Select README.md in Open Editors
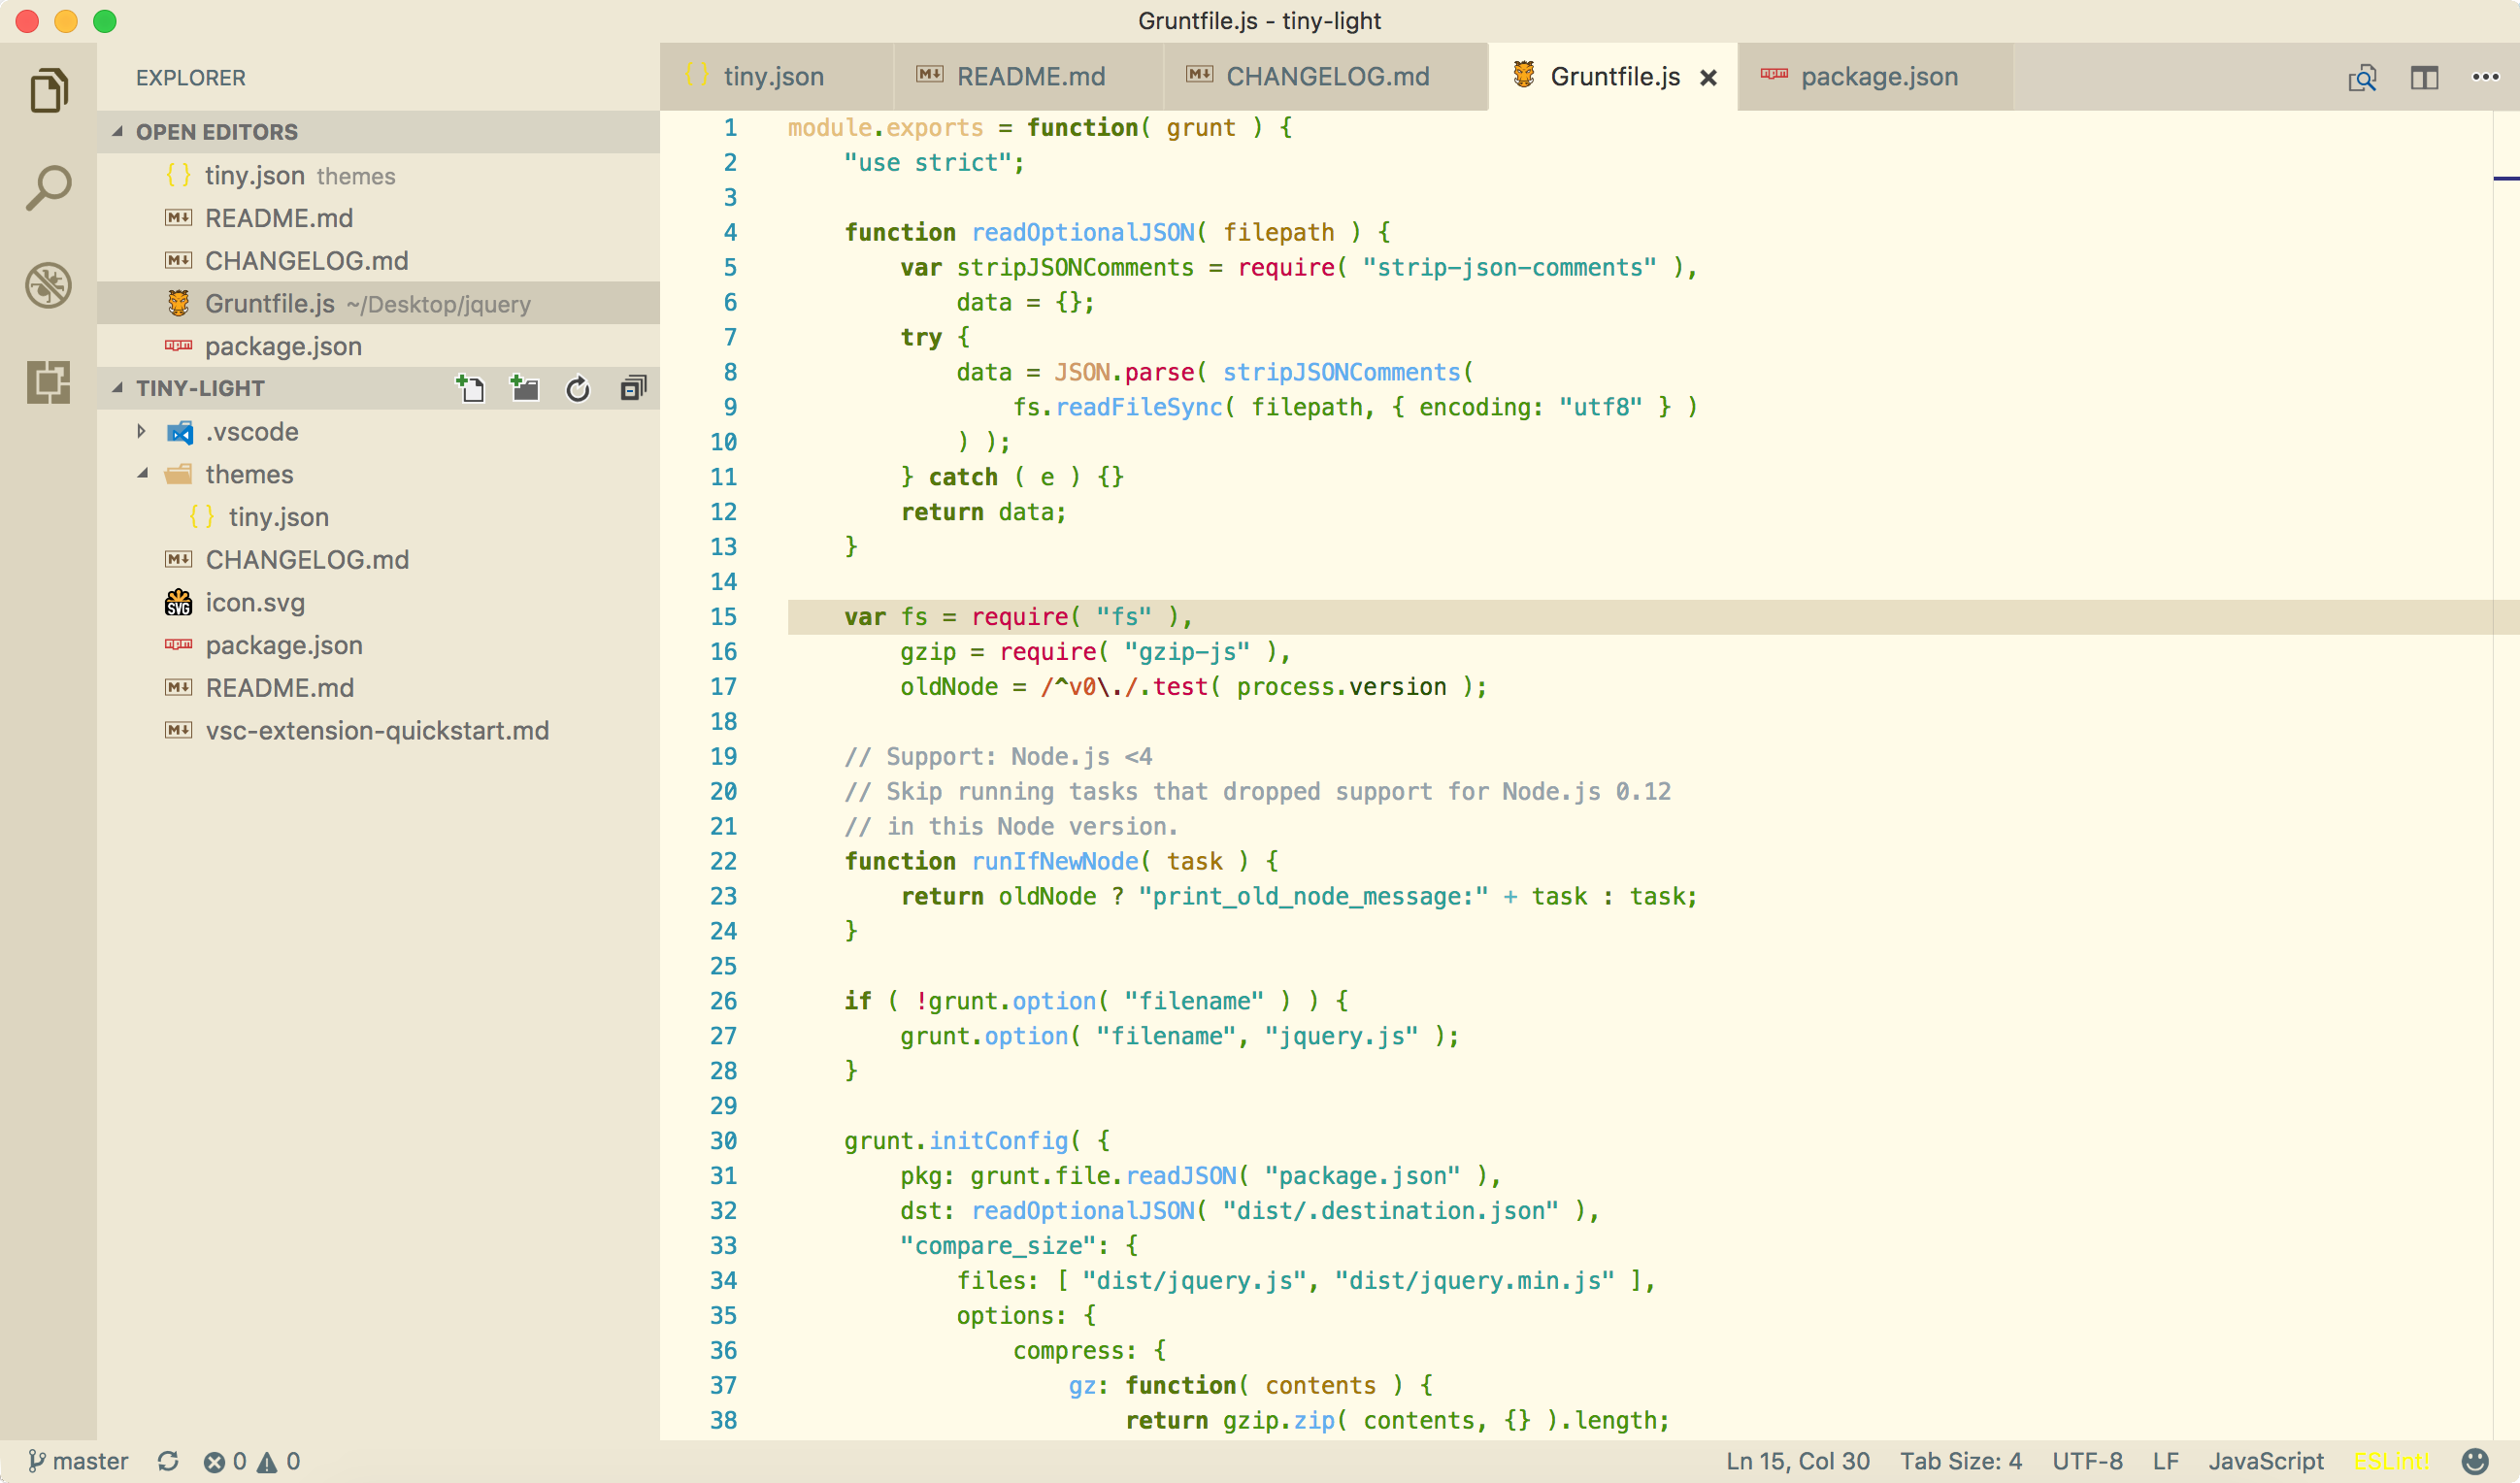The height and width of the screenshot is (1483, 2520). 378,218
